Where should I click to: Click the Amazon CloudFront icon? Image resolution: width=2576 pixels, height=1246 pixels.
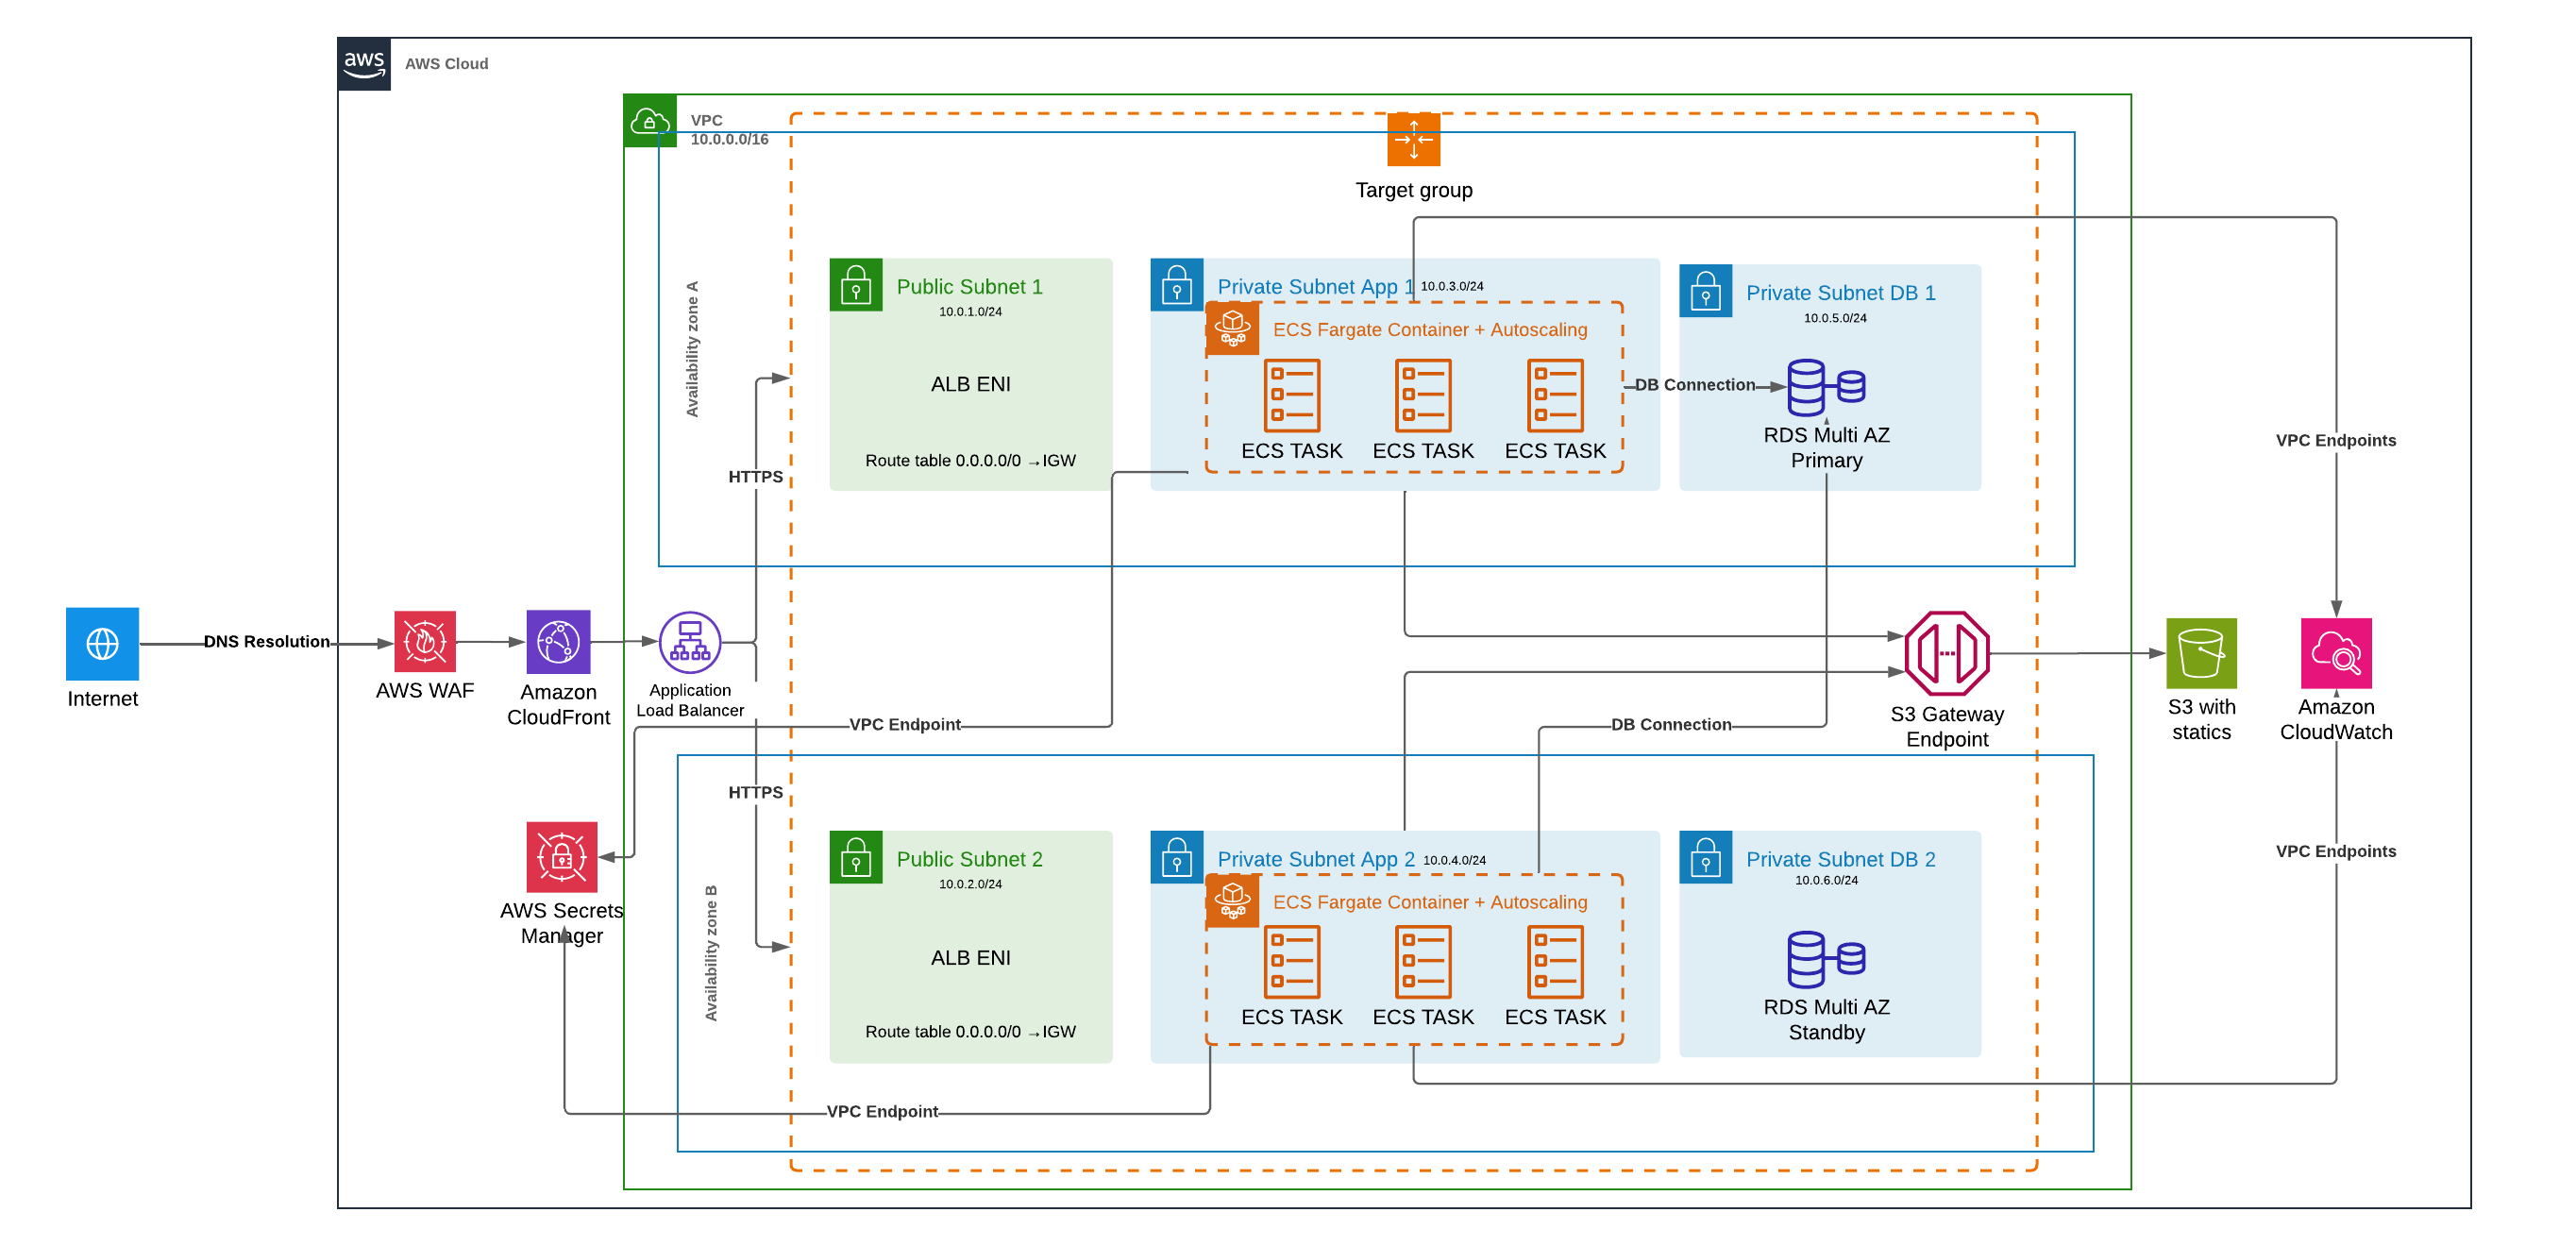558,642
